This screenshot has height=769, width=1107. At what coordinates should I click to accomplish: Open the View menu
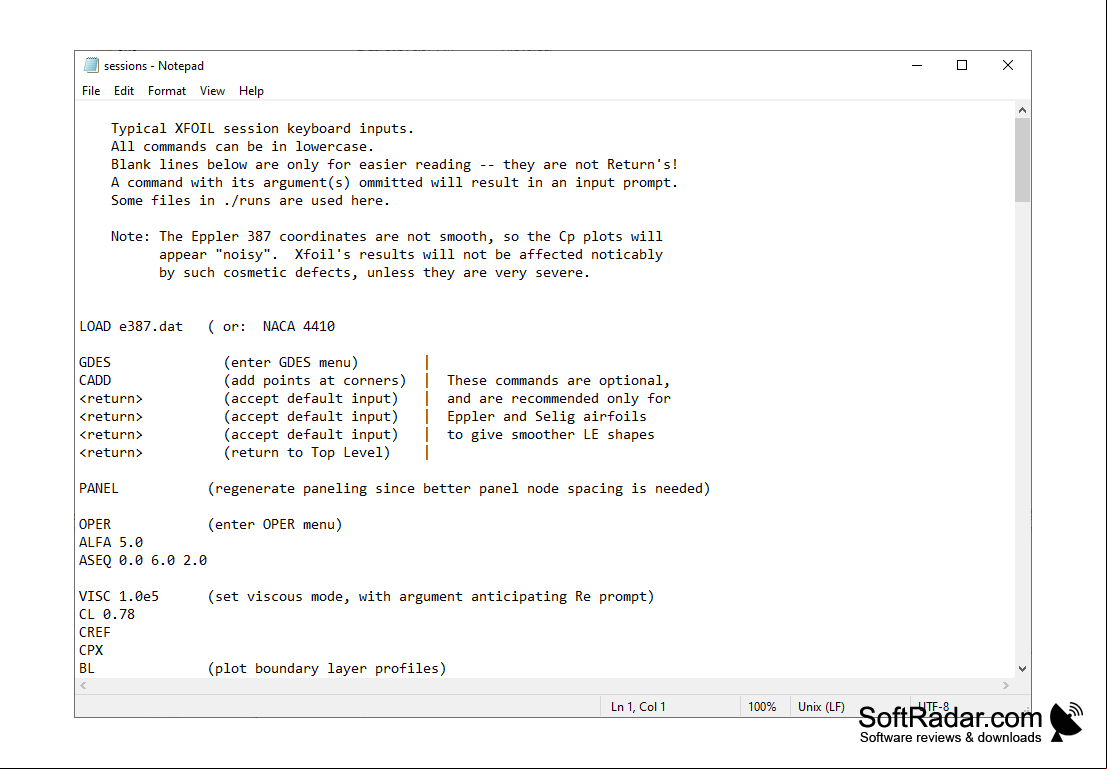(x=212, y=91)
